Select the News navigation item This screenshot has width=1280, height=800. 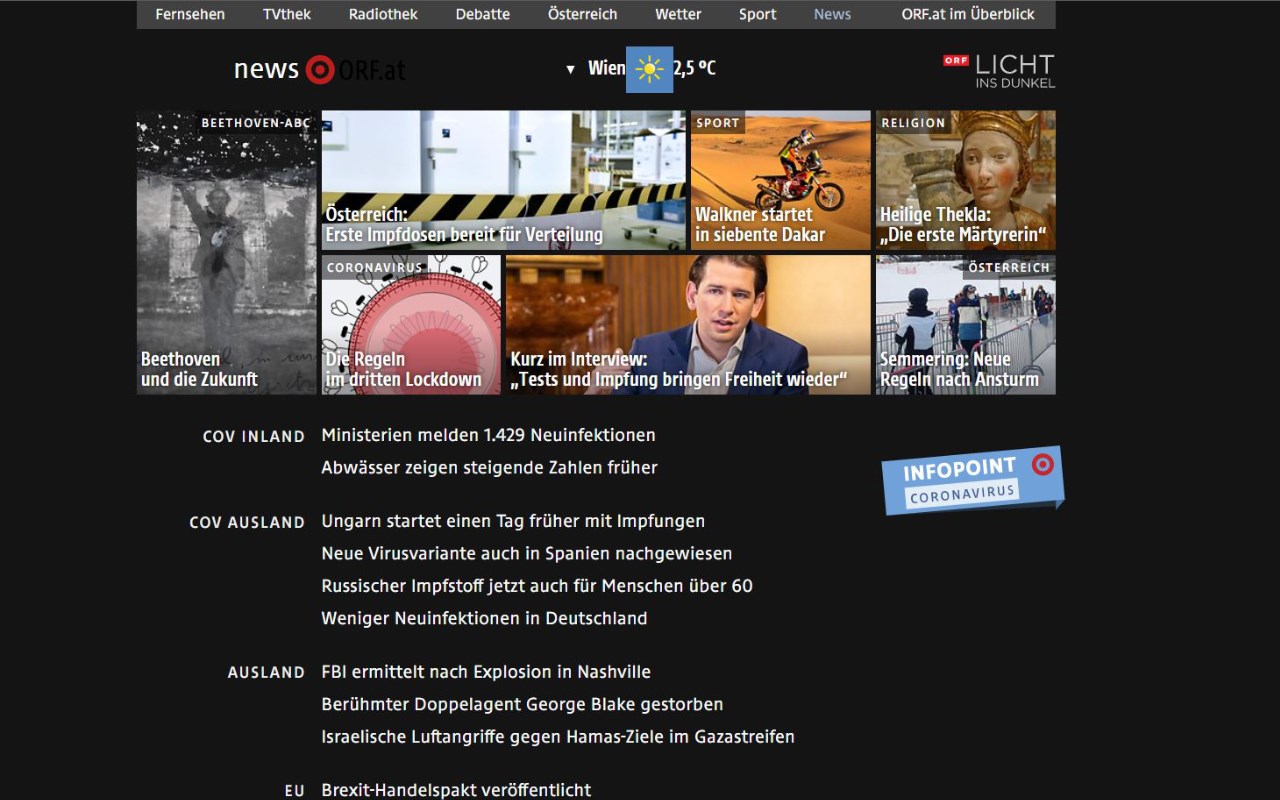832,14
